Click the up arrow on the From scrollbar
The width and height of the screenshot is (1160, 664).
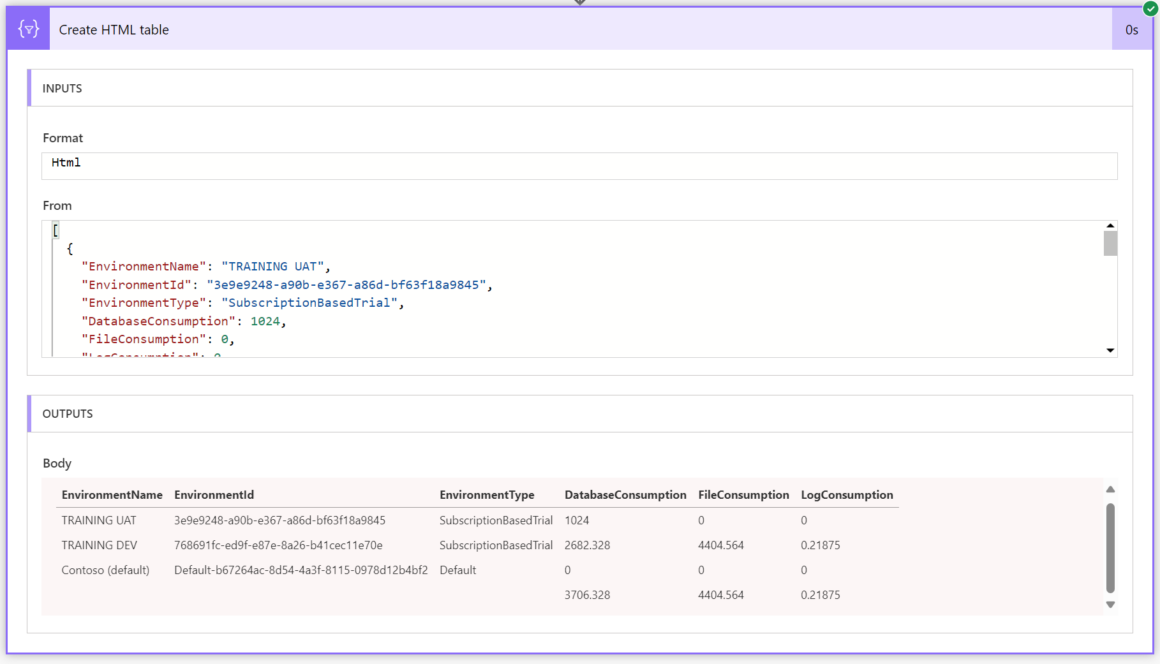1110,225
